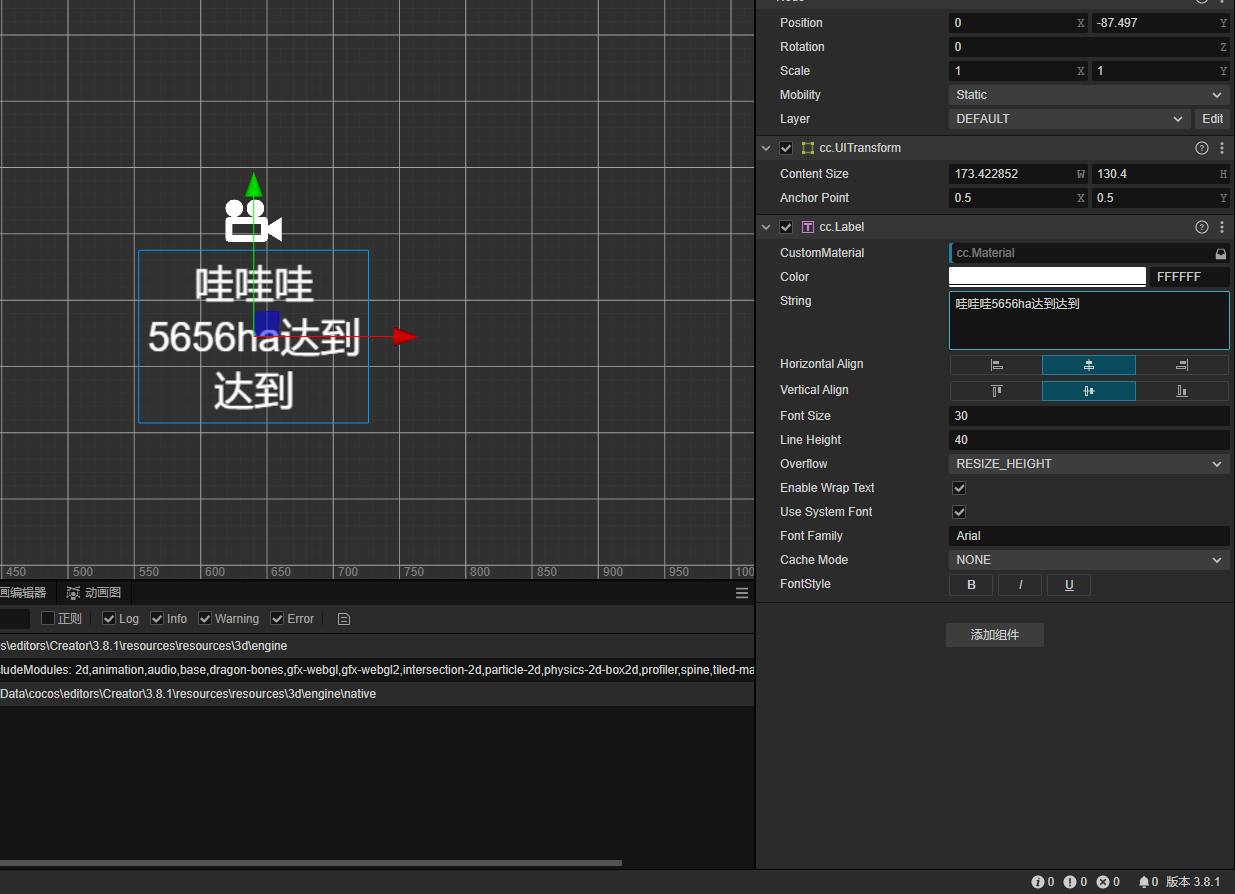Set vertical align to top
Image resolution: width=1235 pixels, height=894 pixels.
click(996, 391)
